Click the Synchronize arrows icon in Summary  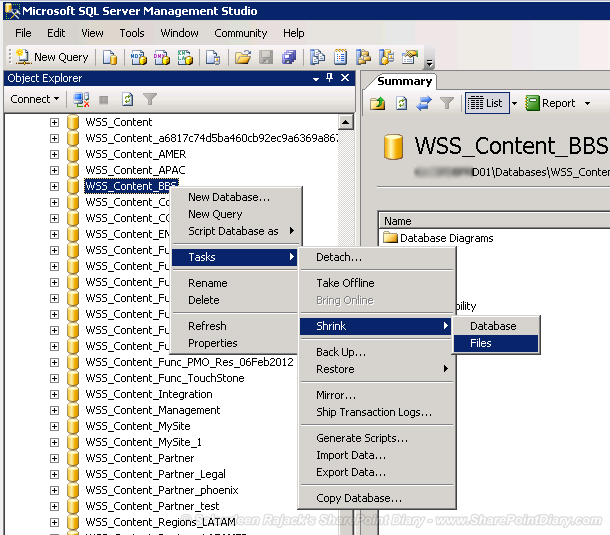[x=424, y=103]
